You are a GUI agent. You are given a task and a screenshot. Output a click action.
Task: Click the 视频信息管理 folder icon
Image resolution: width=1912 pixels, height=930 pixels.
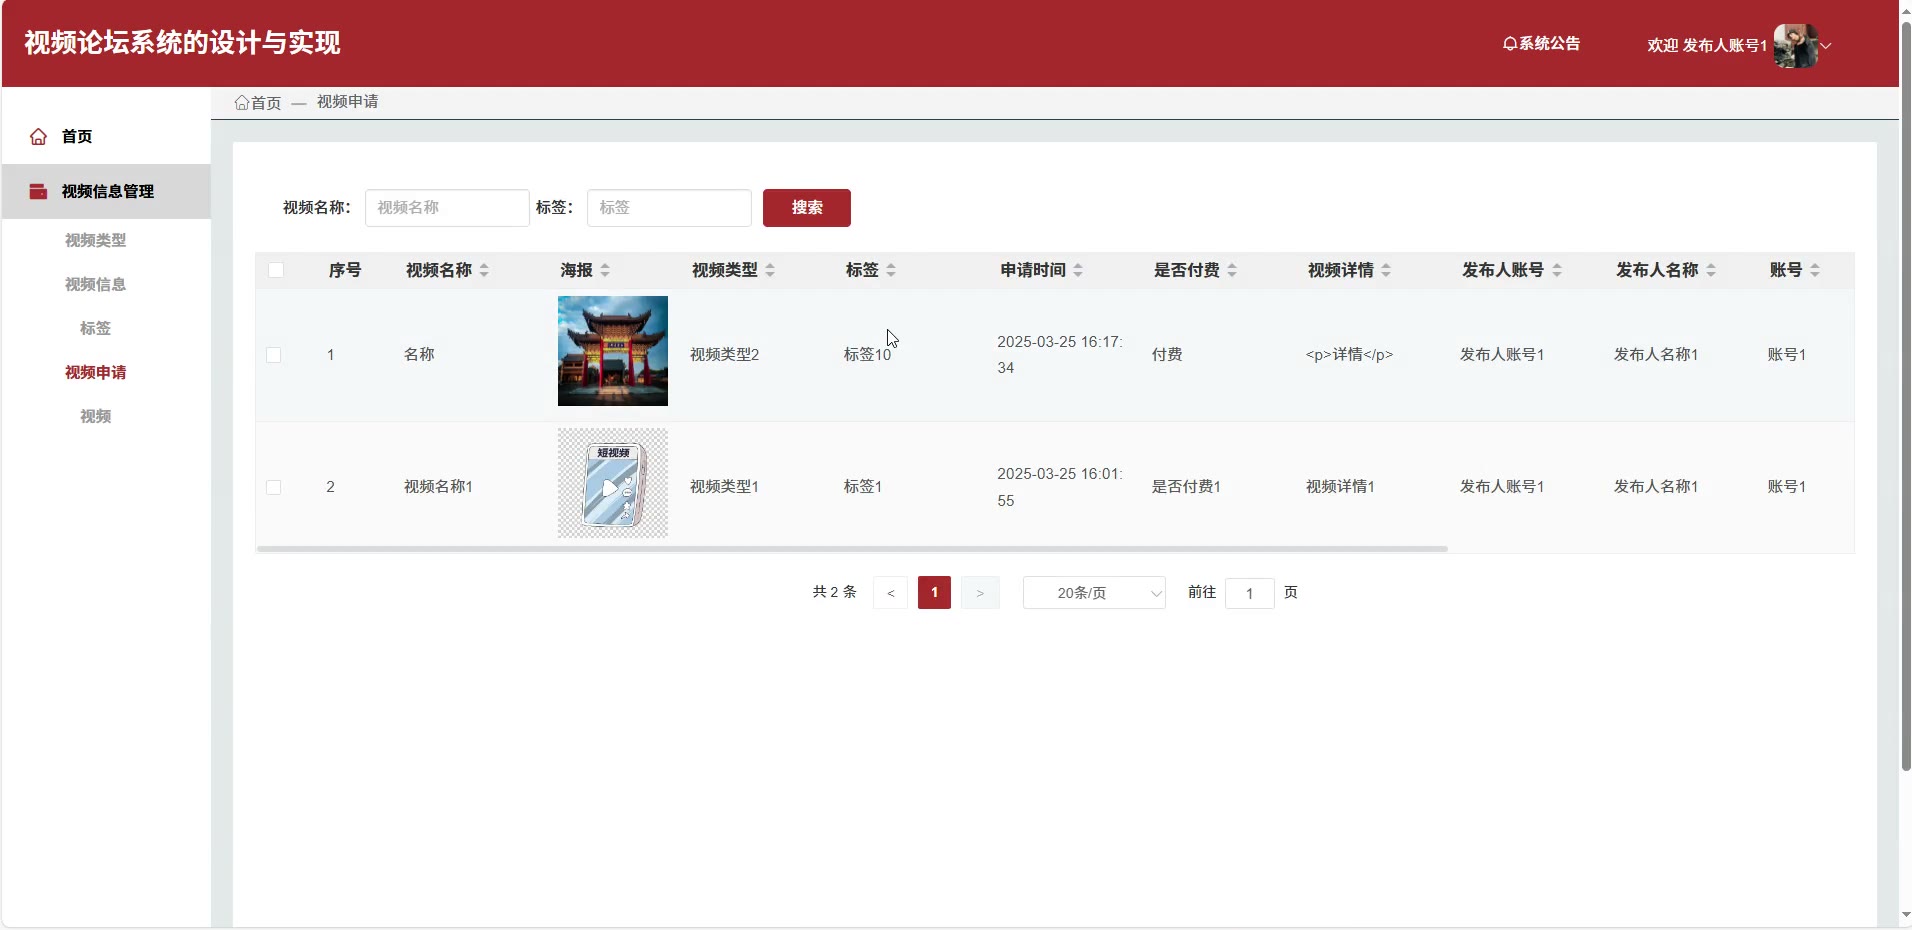[x=38, y=192]
